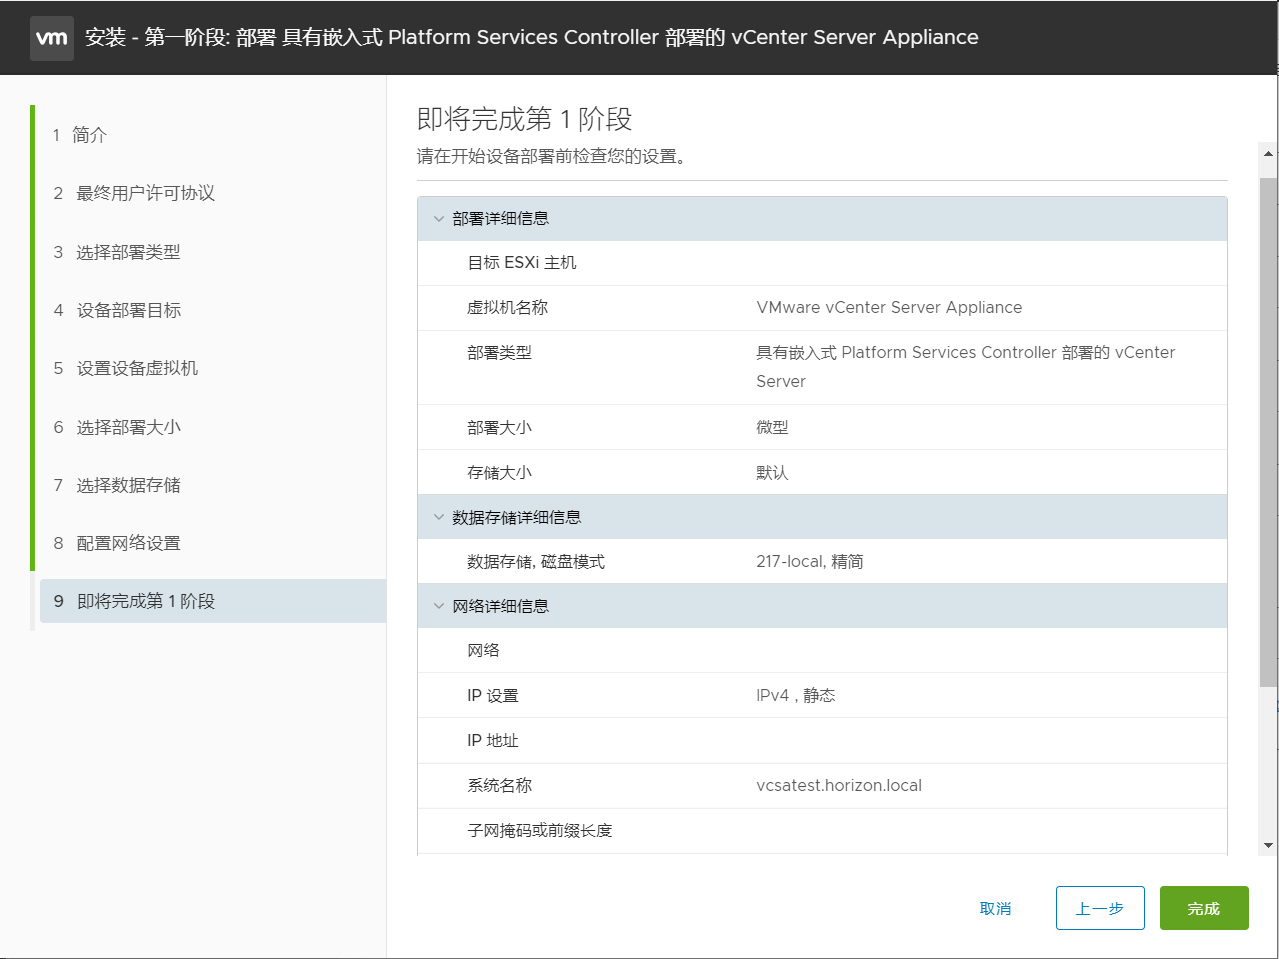
Task: Click the 数据存储, 磁盘模式 row label
Action: click(x=536, y=562)
